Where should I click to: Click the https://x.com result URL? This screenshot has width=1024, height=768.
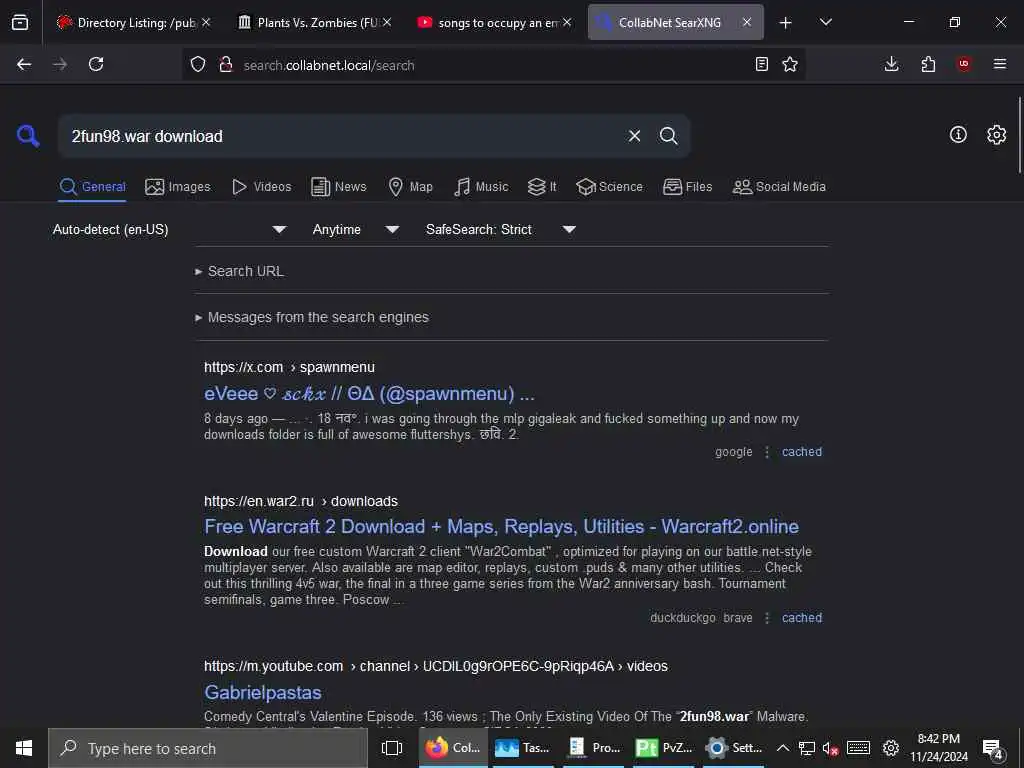click(x=289, y=367)
